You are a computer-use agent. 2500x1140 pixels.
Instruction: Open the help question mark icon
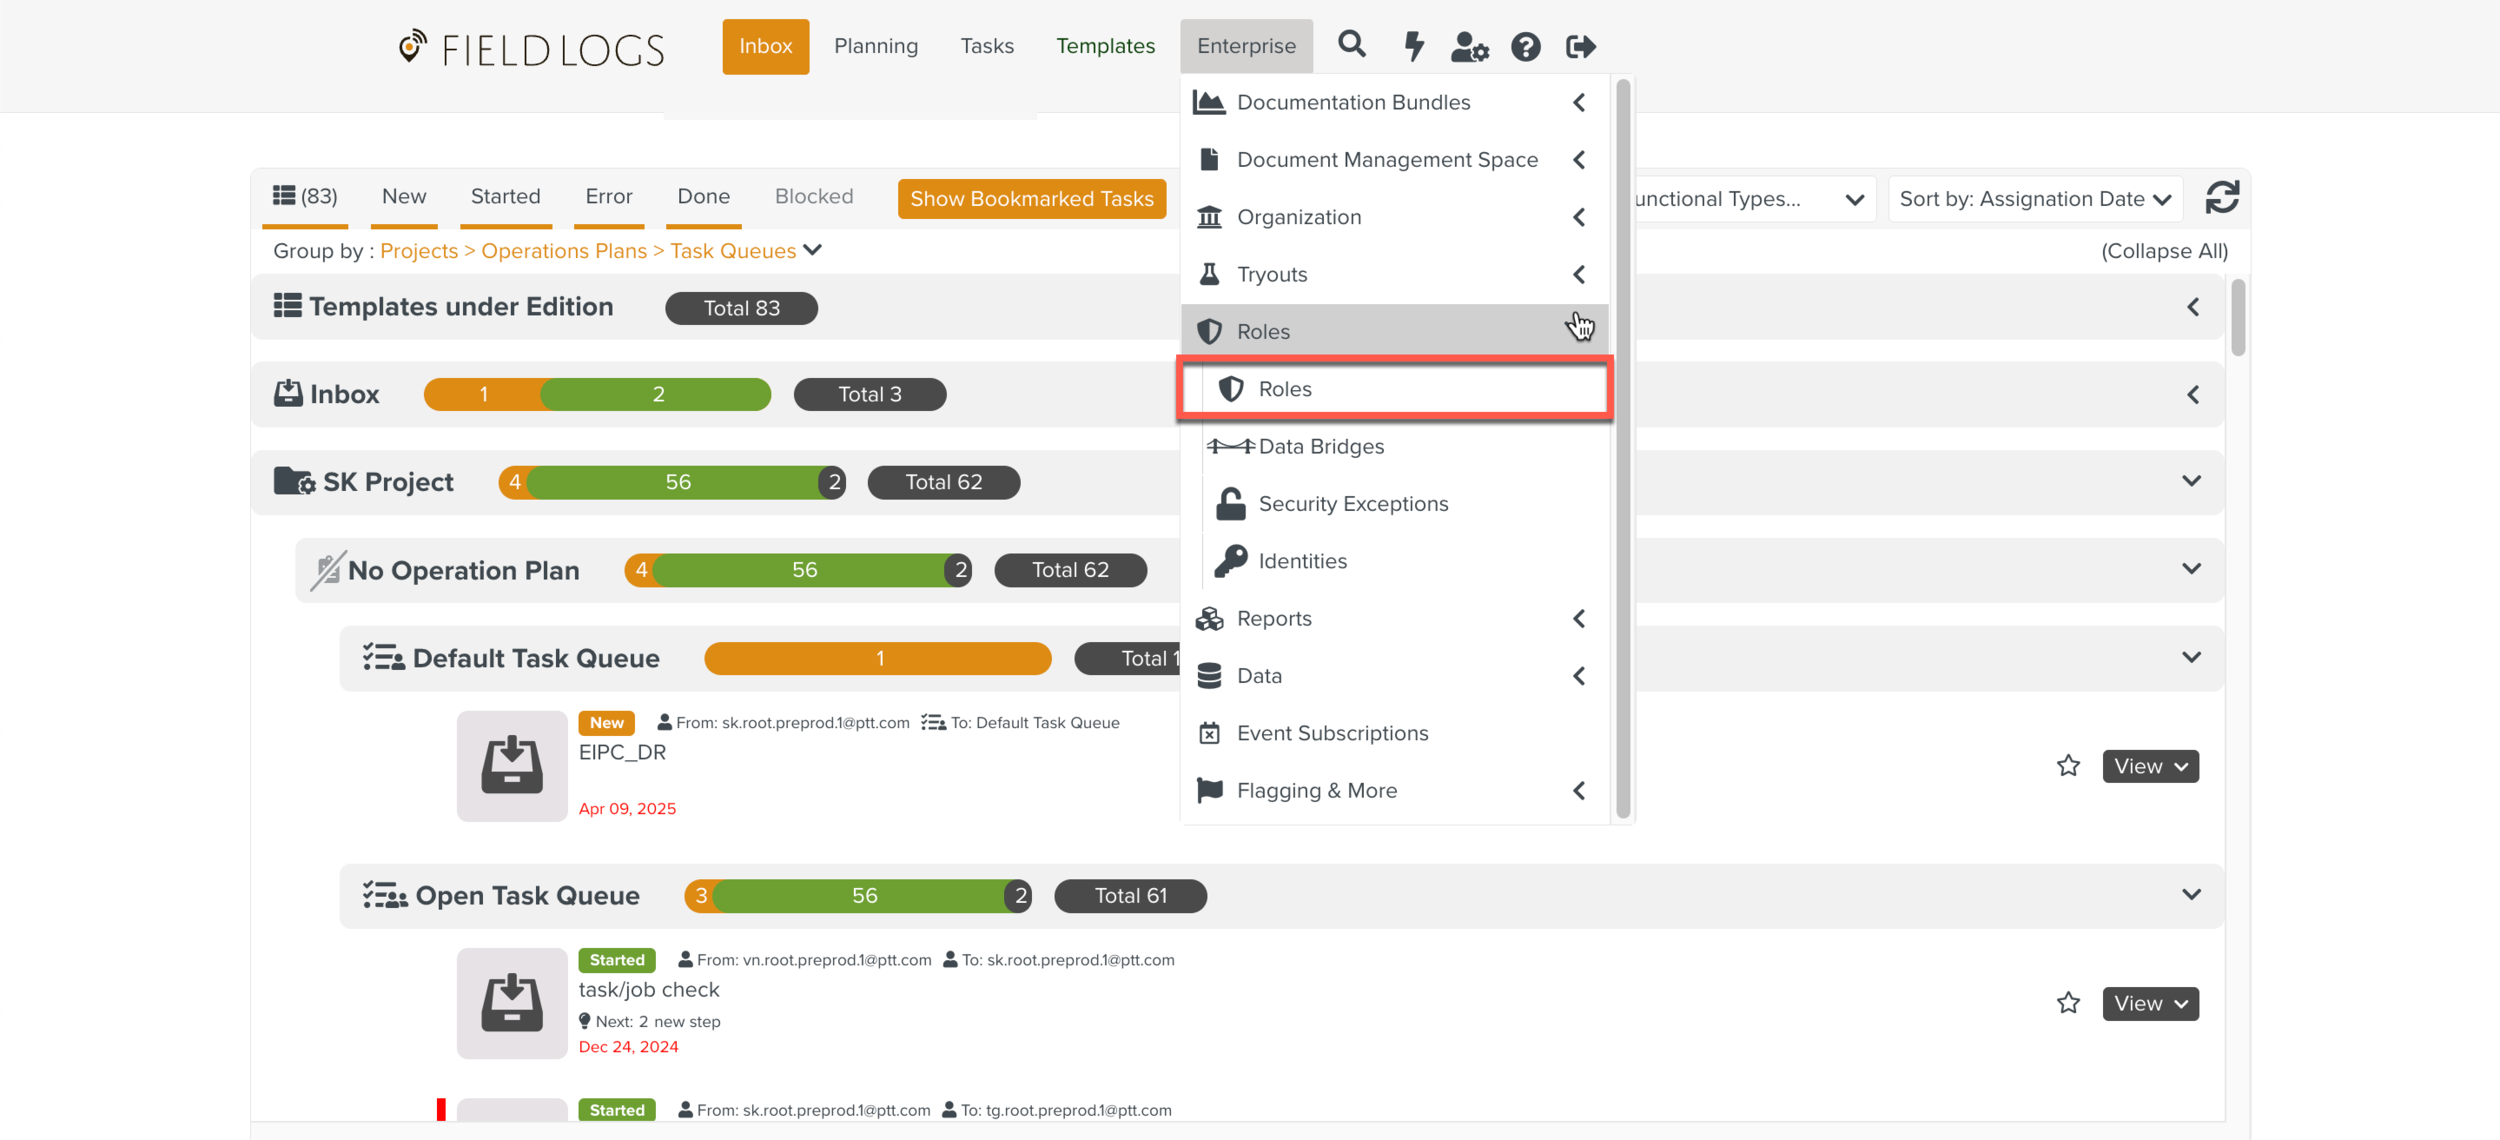click(x=1525, y=46)
